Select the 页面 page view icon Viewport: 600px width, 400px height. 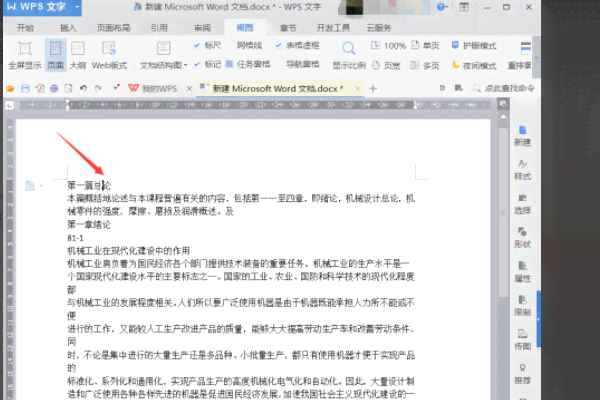coord(55,56)
